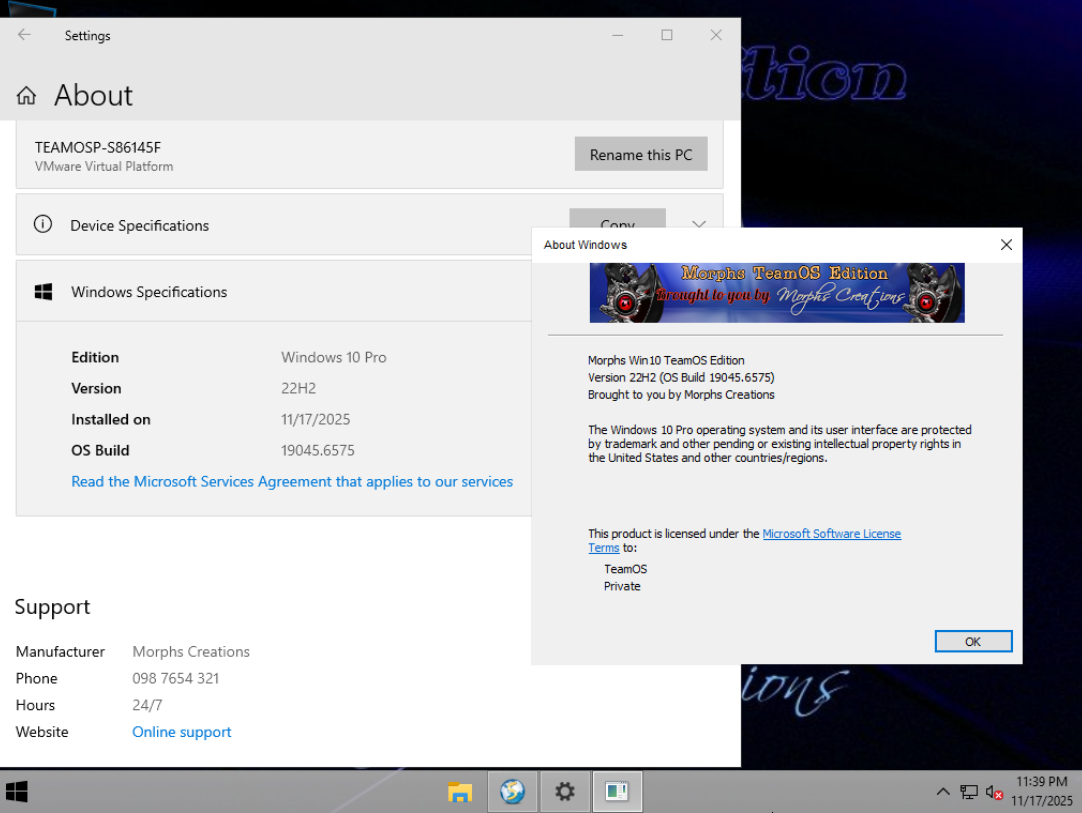Open the taskbar clock and date
The width and height of the screenshot is (1082, 813).
(1041, 791)
